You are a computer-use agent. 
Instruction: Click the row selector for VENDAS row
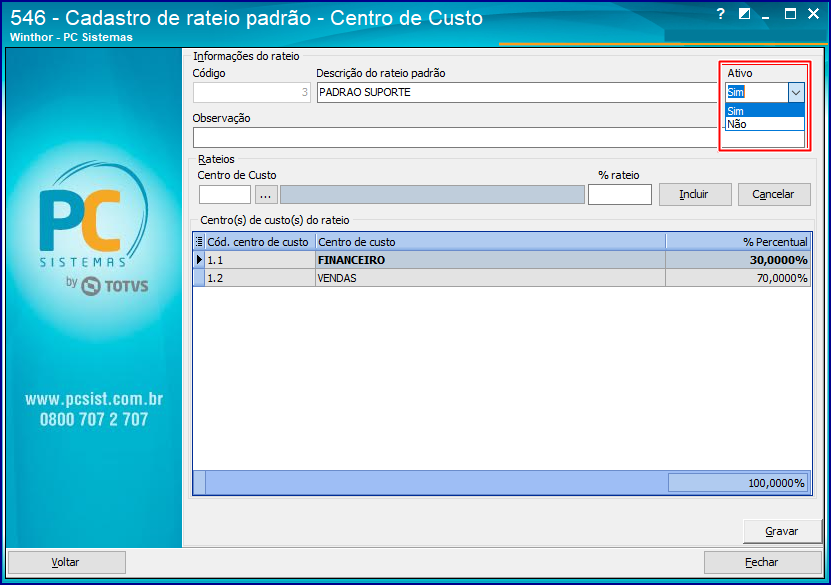tap(199, 278)
